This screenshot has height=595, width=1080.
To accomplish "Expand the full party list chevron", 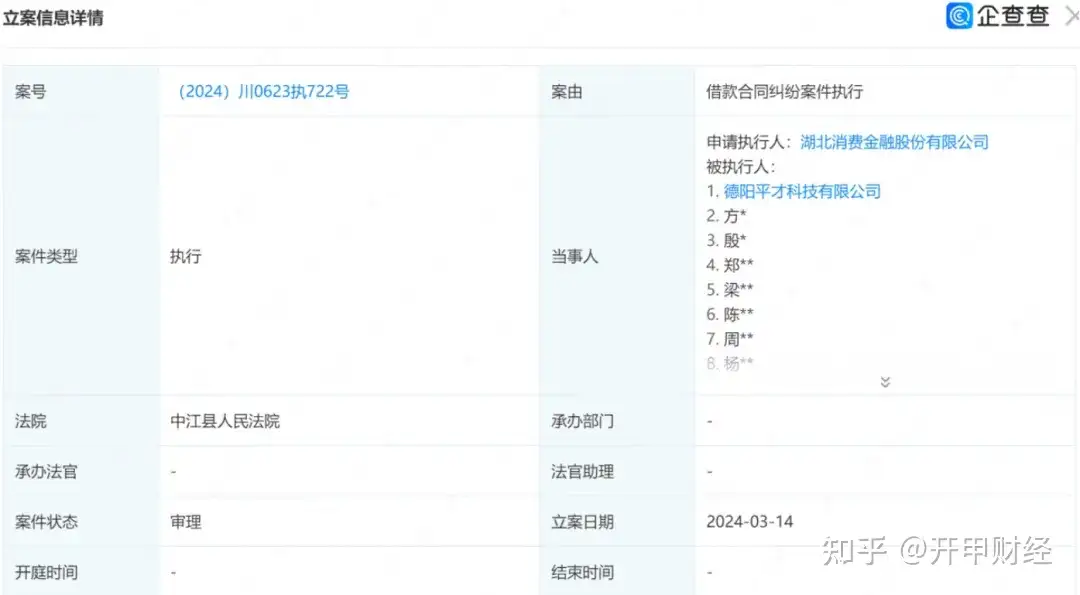I will point(885,382).
